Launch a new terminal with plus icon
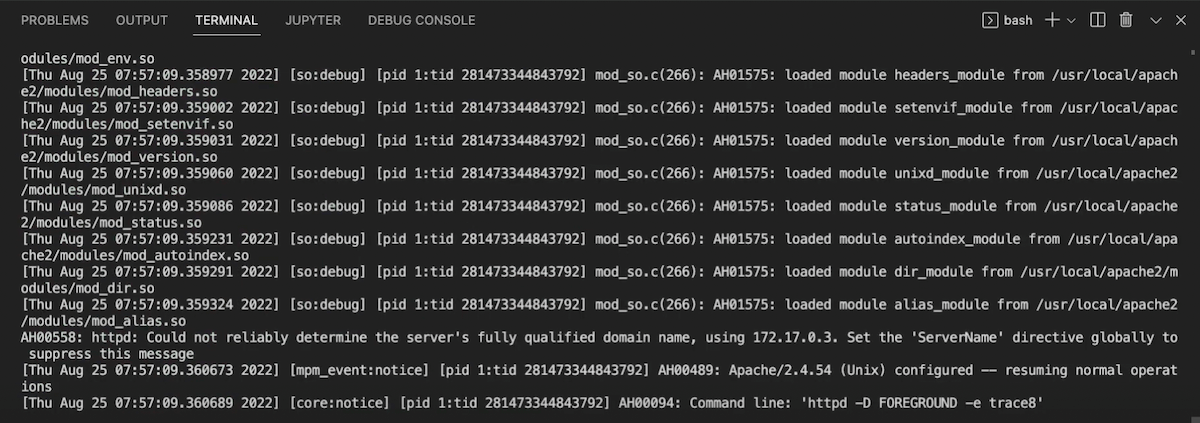The width and height of the screenshot is (1200, 423). (1052, 20)
